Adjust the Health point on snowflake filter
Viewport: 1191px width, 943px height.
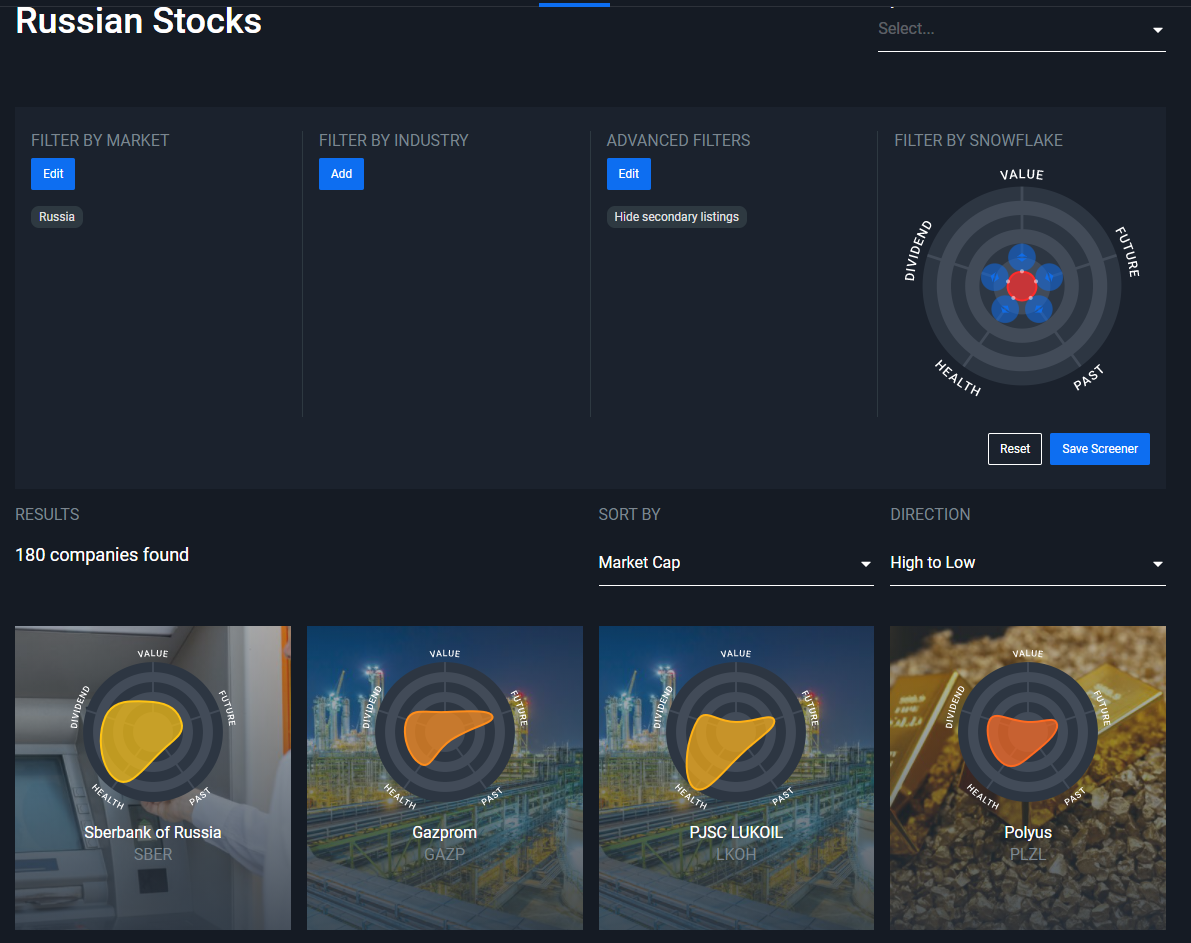(1005, 309)
